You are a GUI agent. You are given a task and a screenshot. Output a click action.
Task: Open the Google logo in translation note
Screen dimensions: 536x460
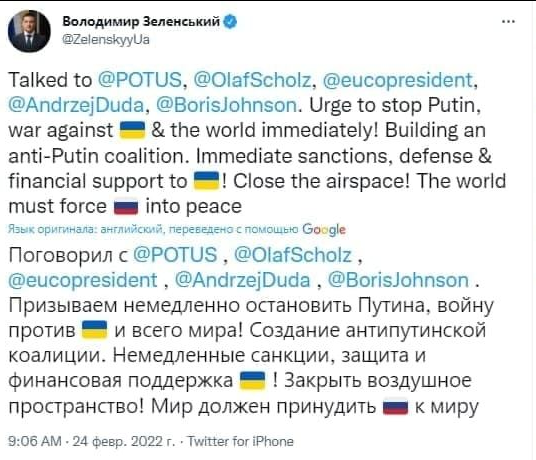pos(324,230)
